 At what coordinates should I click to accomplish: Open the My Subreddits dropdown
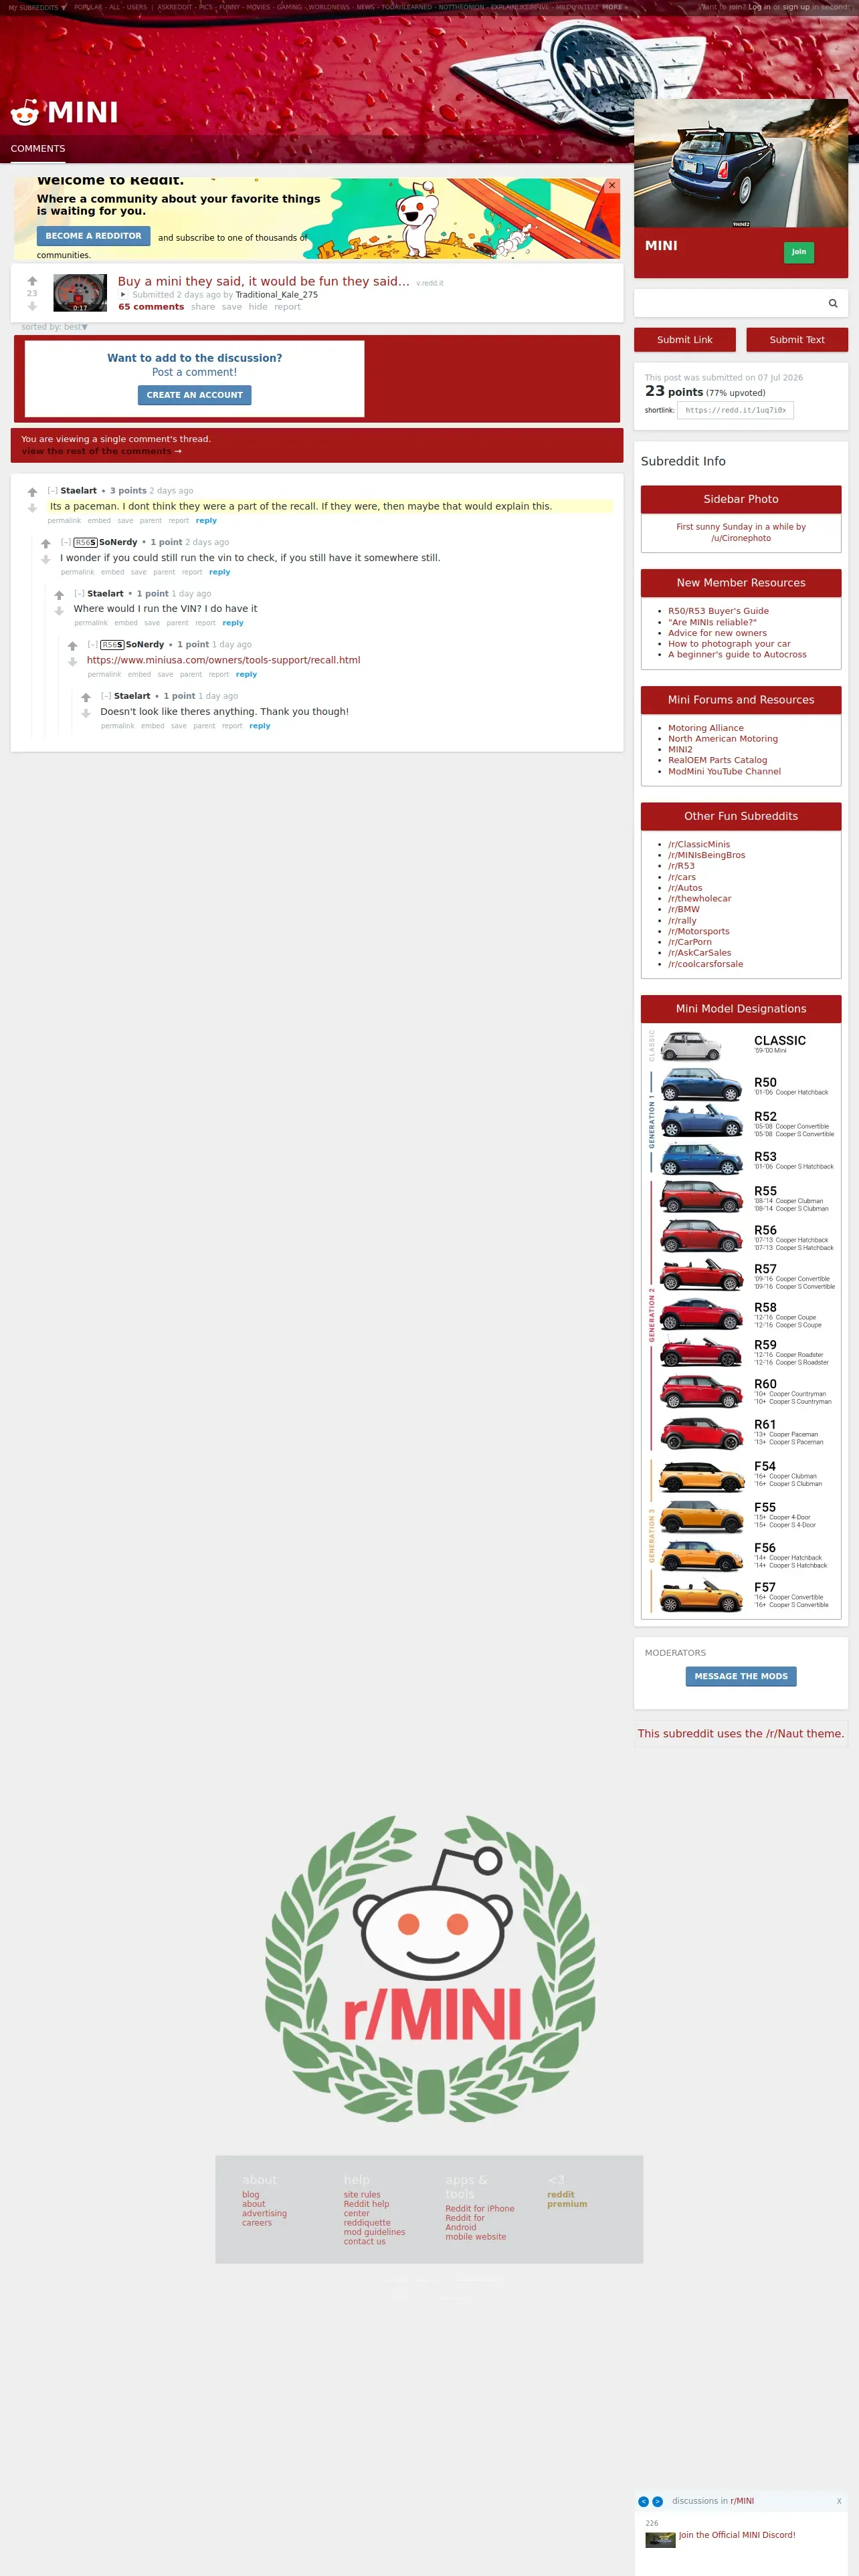(x=37, y=7)
